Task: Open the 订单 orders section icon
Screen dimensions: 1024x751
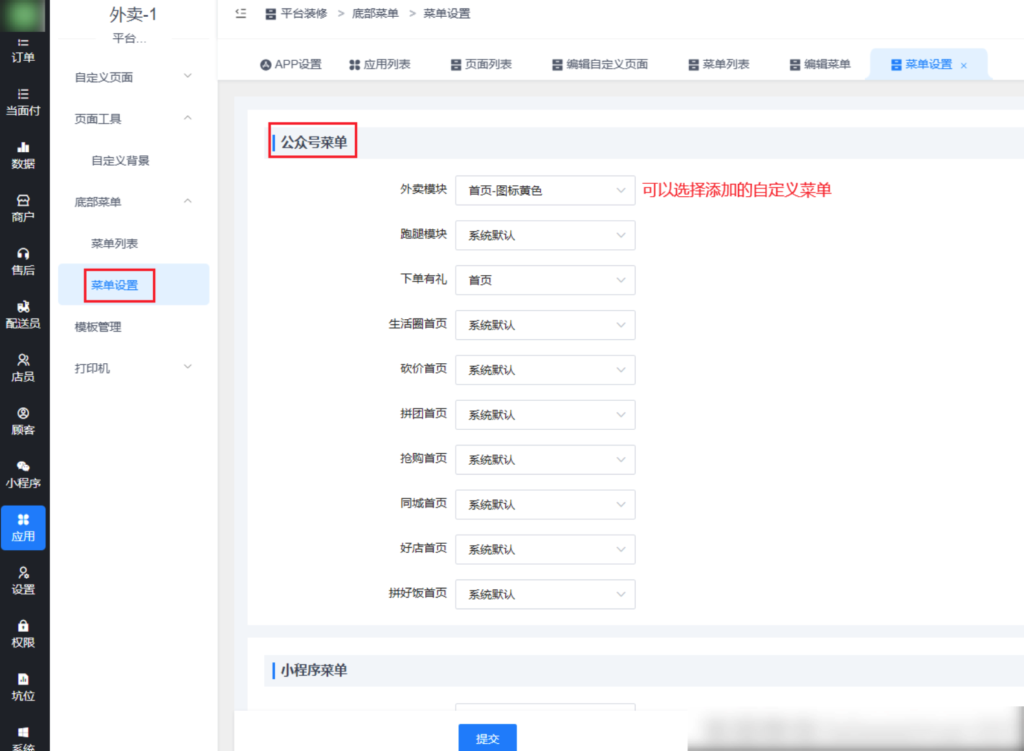Action: (24, 48)
